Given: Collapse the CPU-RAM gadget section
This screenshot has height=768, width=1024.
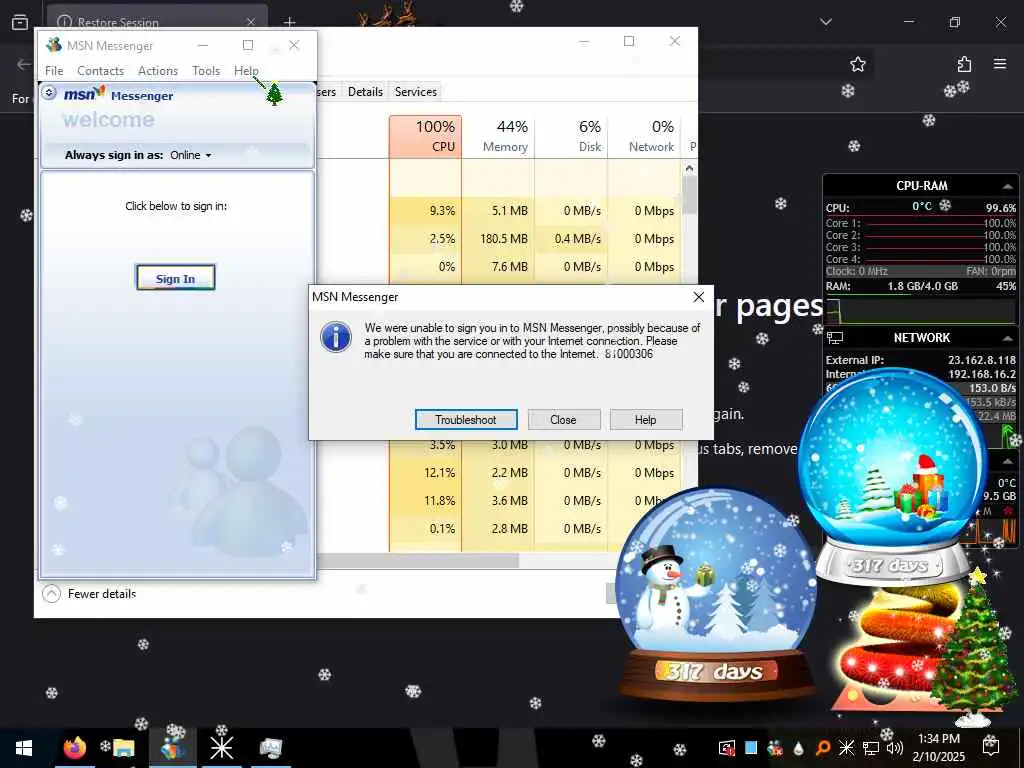Looking at the screenshot, I should [1008, 186].
